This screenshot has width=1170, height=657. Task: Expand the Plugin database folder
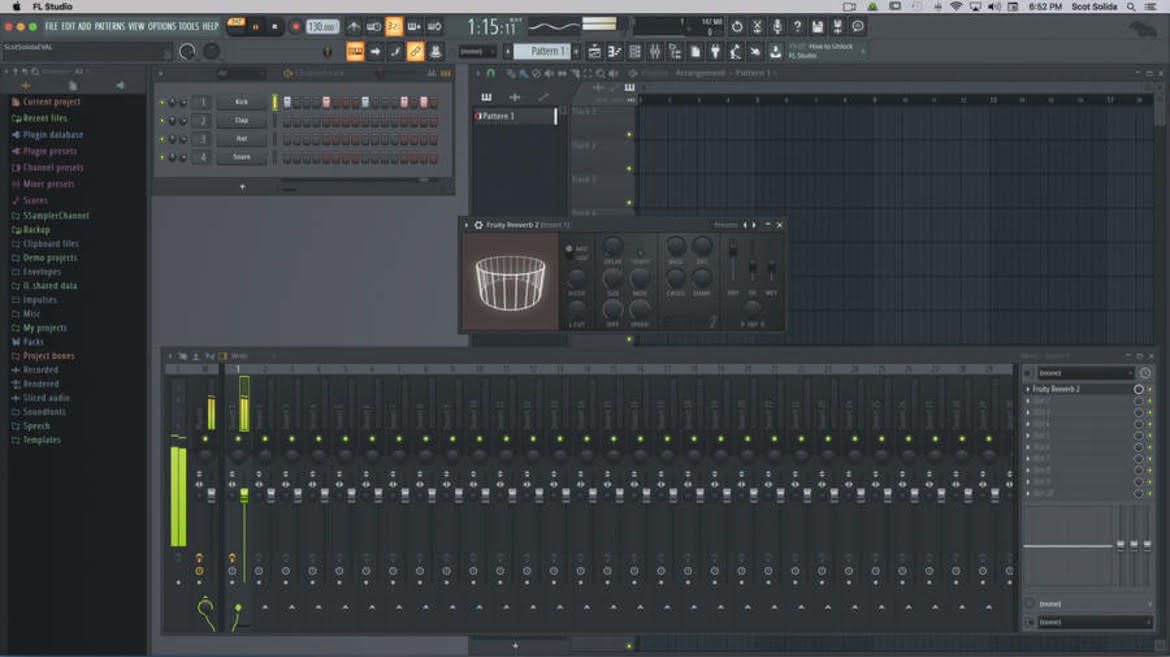(52, 134)
